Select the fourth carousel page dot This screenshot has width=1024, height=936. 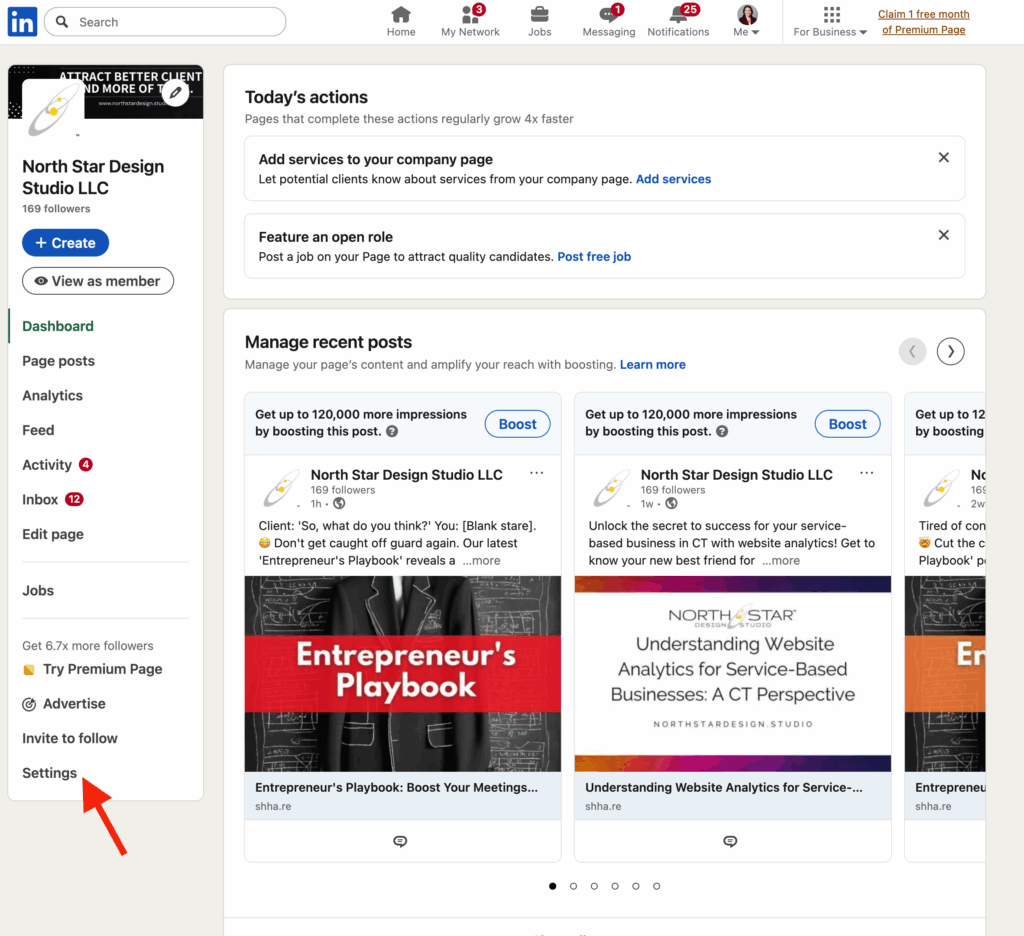pos(615,886)
